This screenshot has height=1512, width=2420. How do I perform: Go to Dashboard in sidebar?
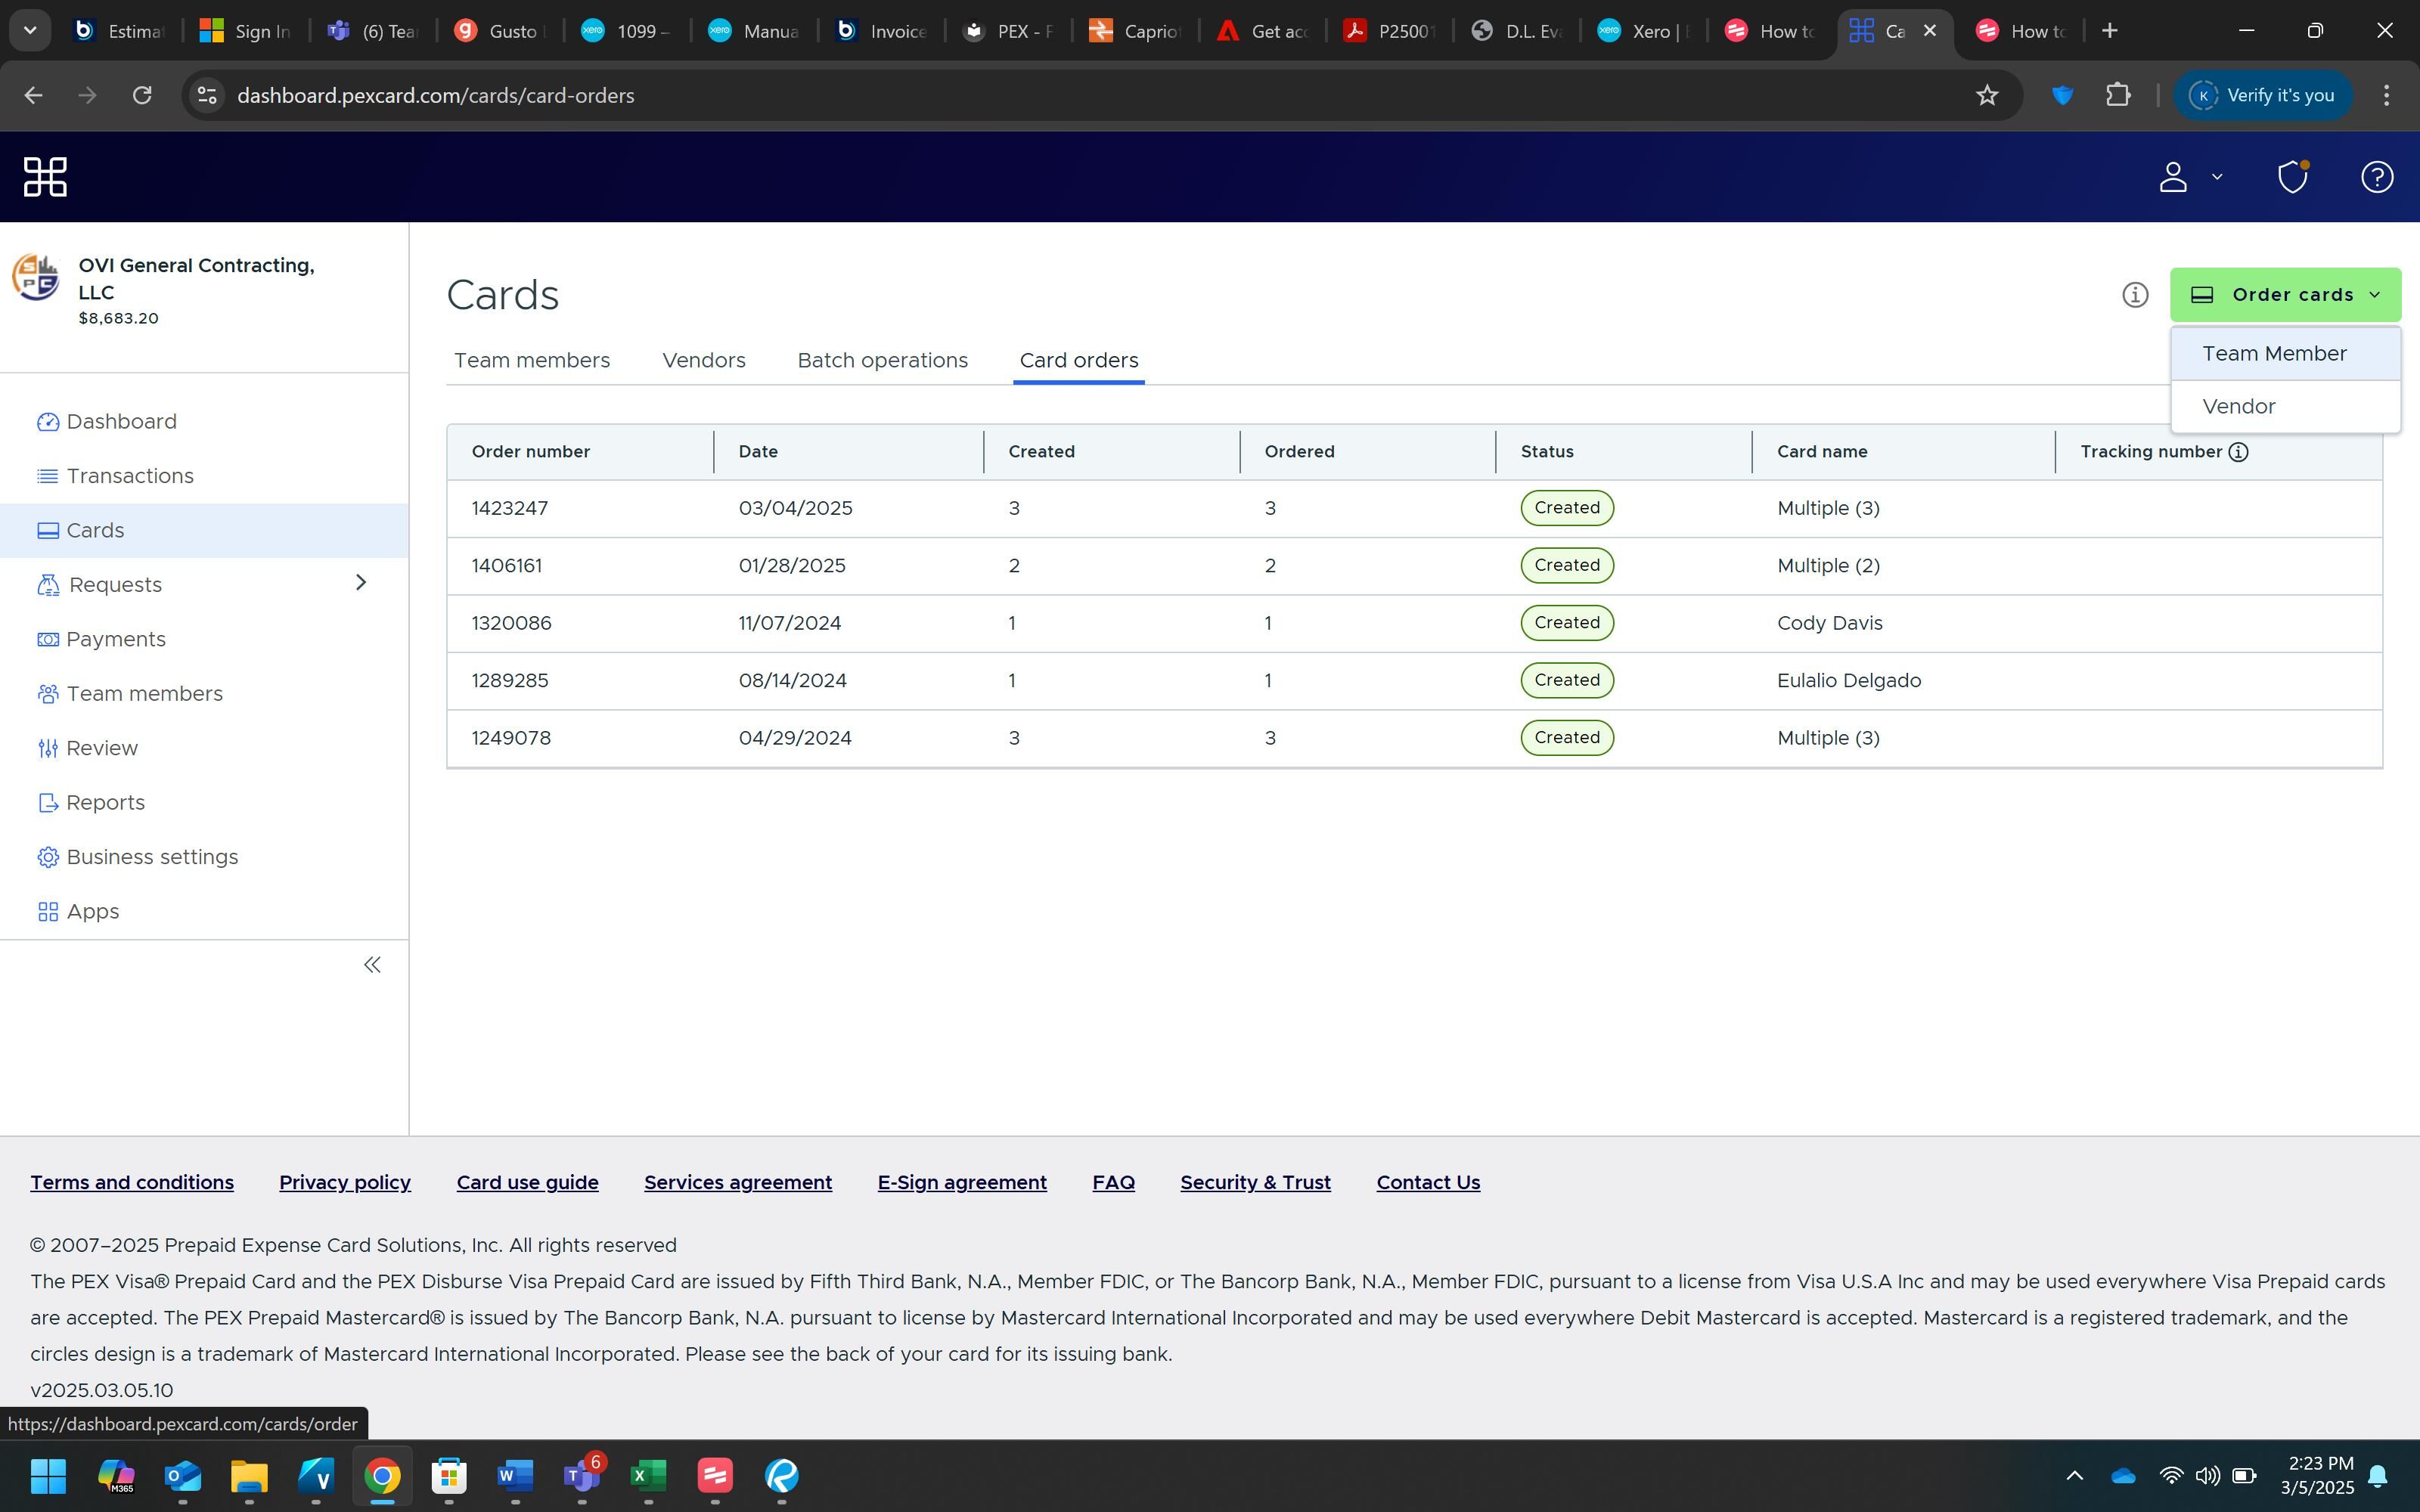(121, 421)
